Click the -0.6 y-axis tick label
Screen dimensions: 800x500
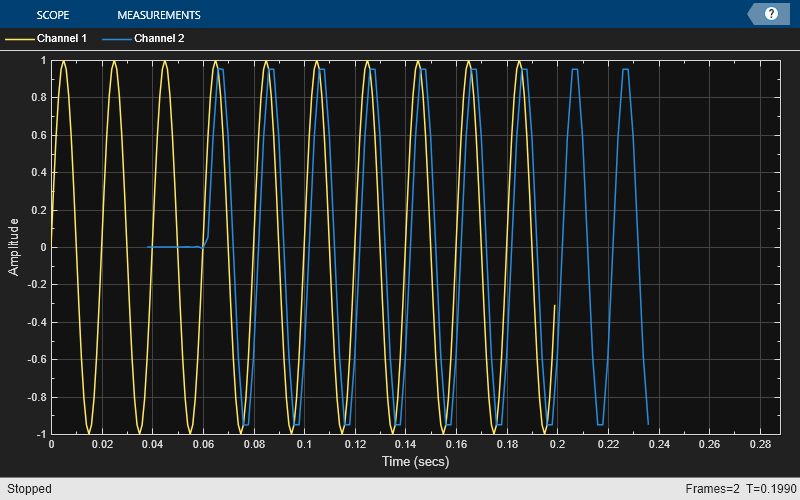(37, 360)
